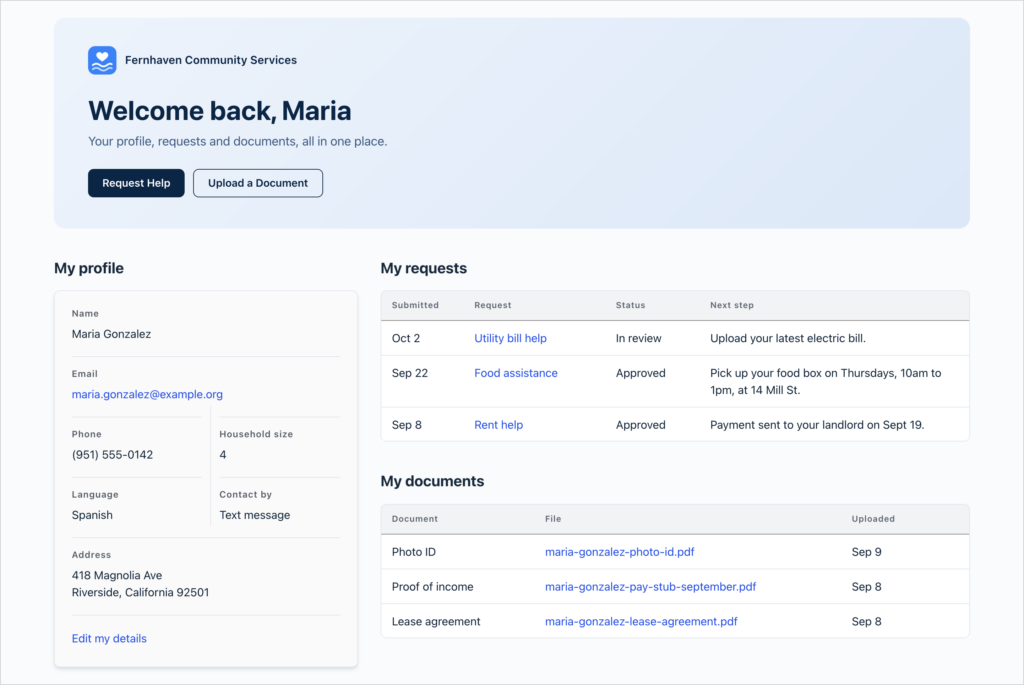Click the household size value 4

(223, 454)
